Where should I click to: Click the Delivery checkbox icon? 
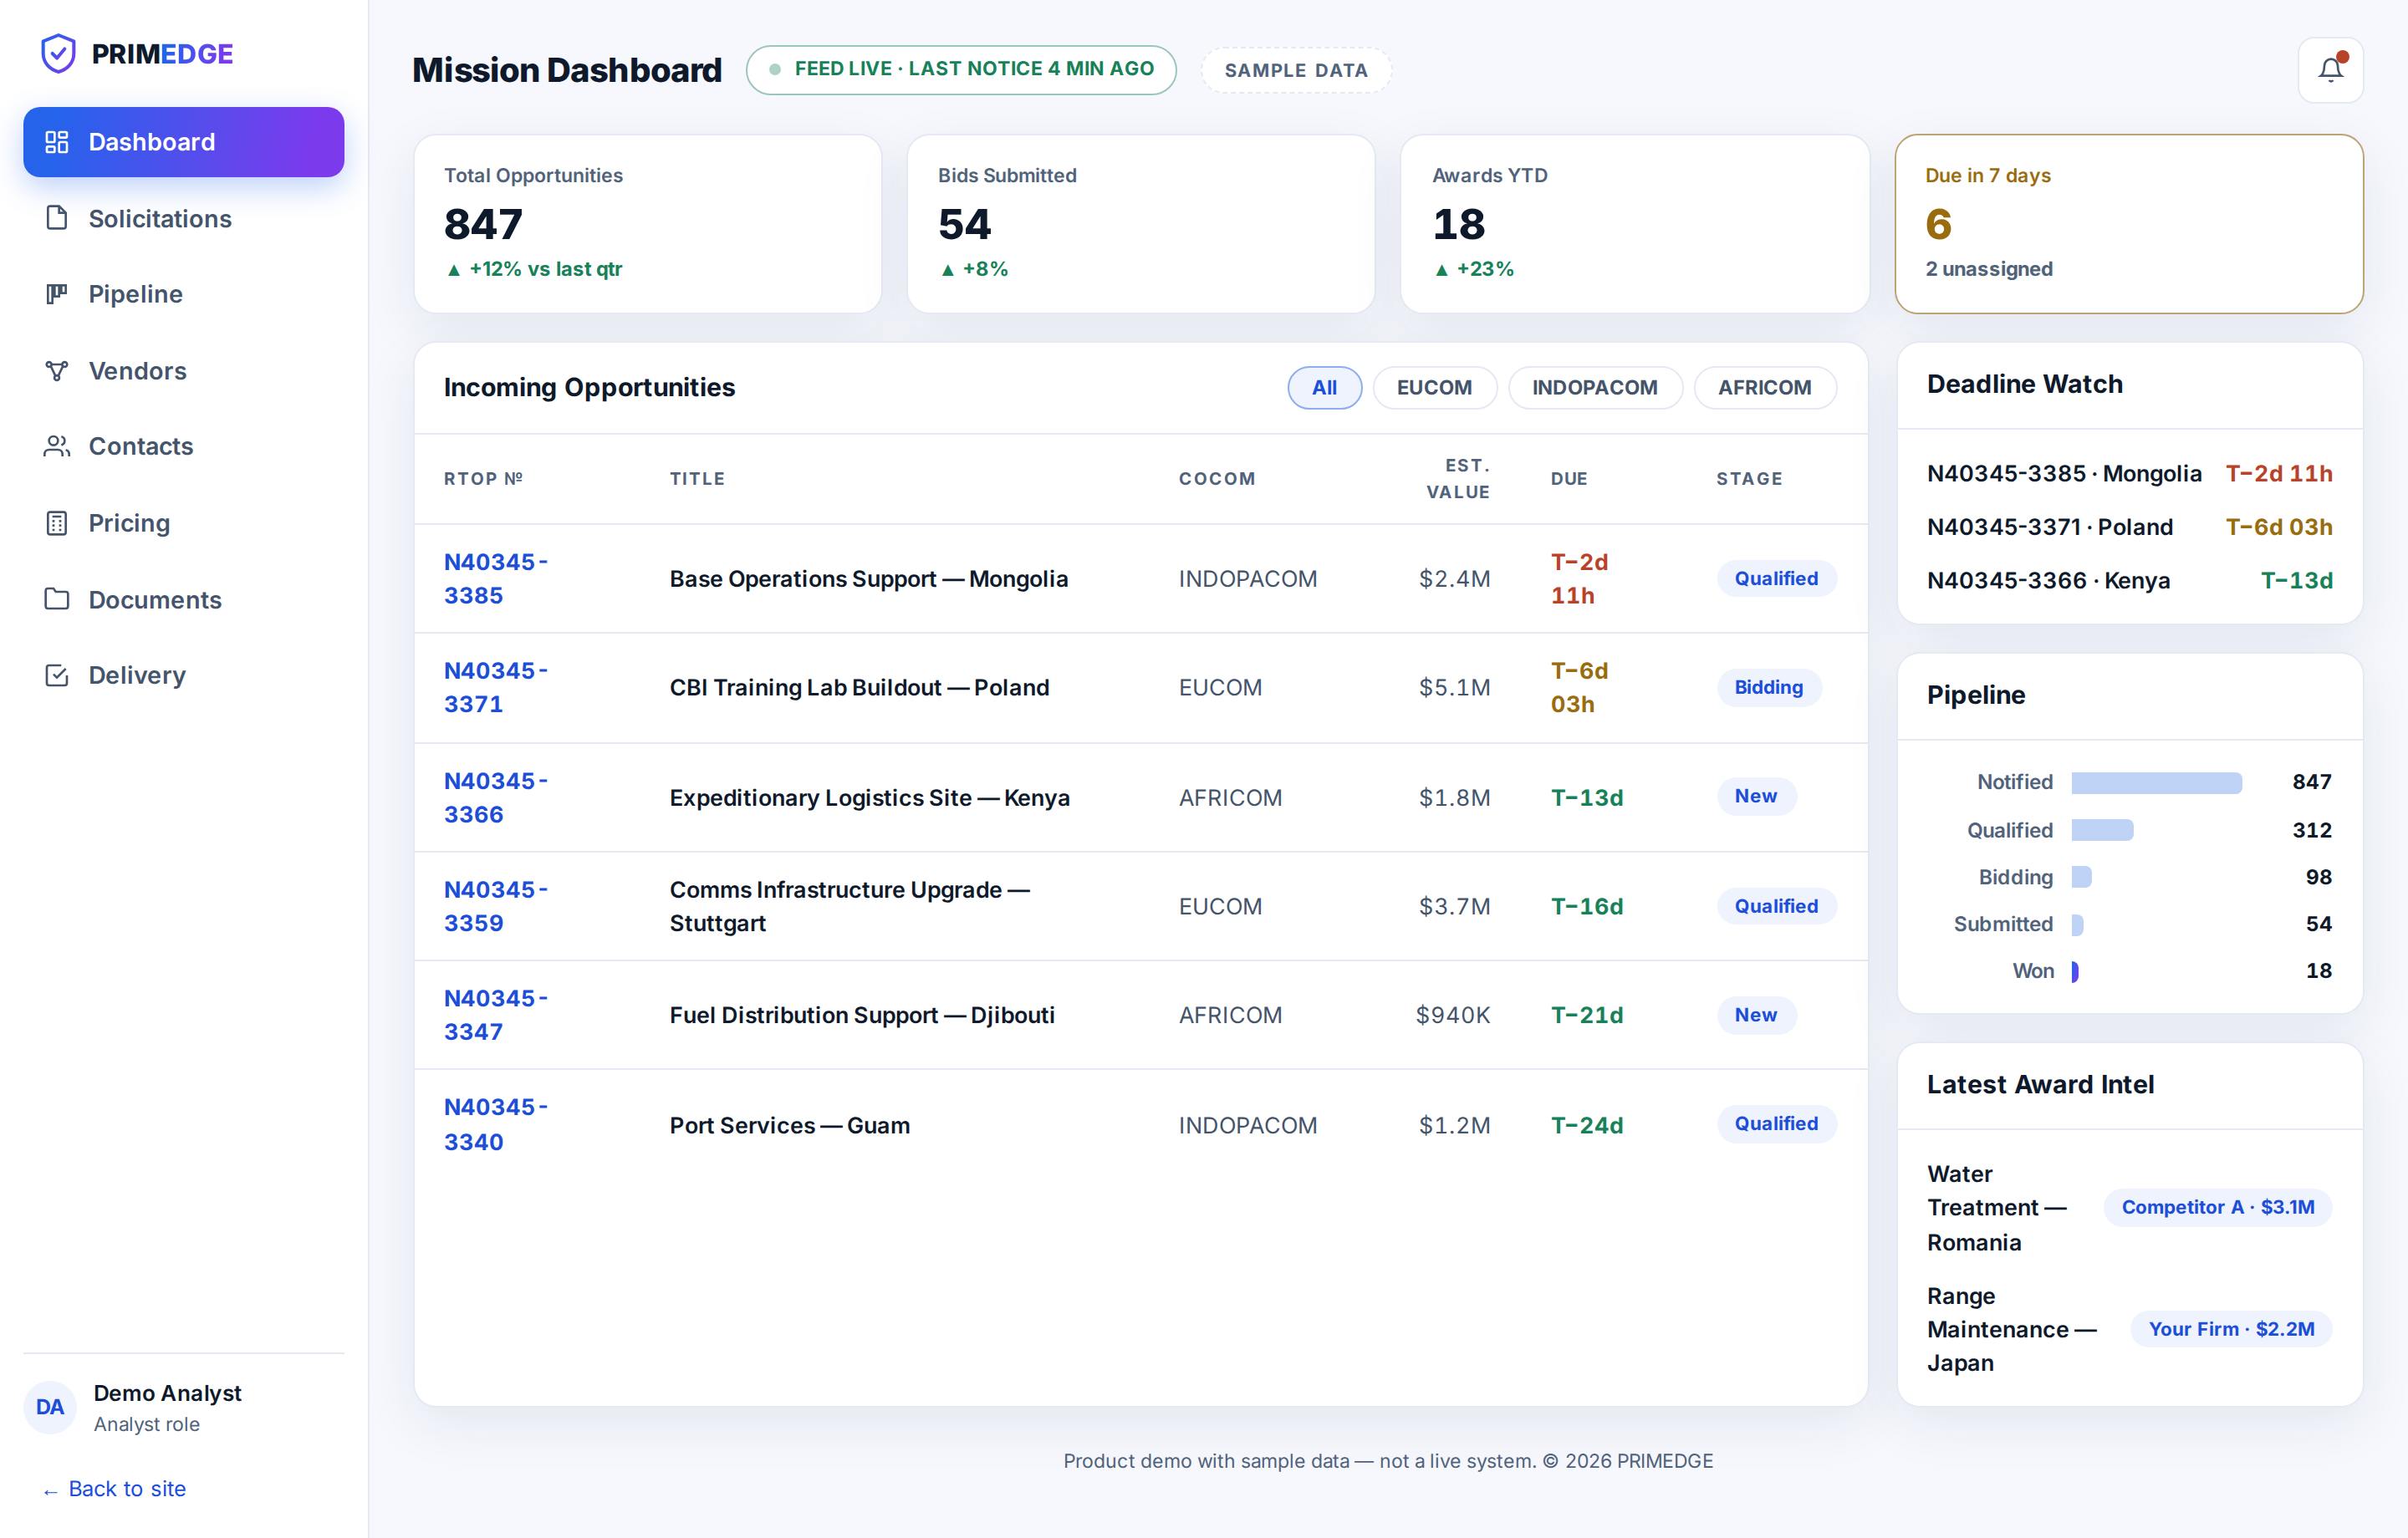click(x=57, y=675)
